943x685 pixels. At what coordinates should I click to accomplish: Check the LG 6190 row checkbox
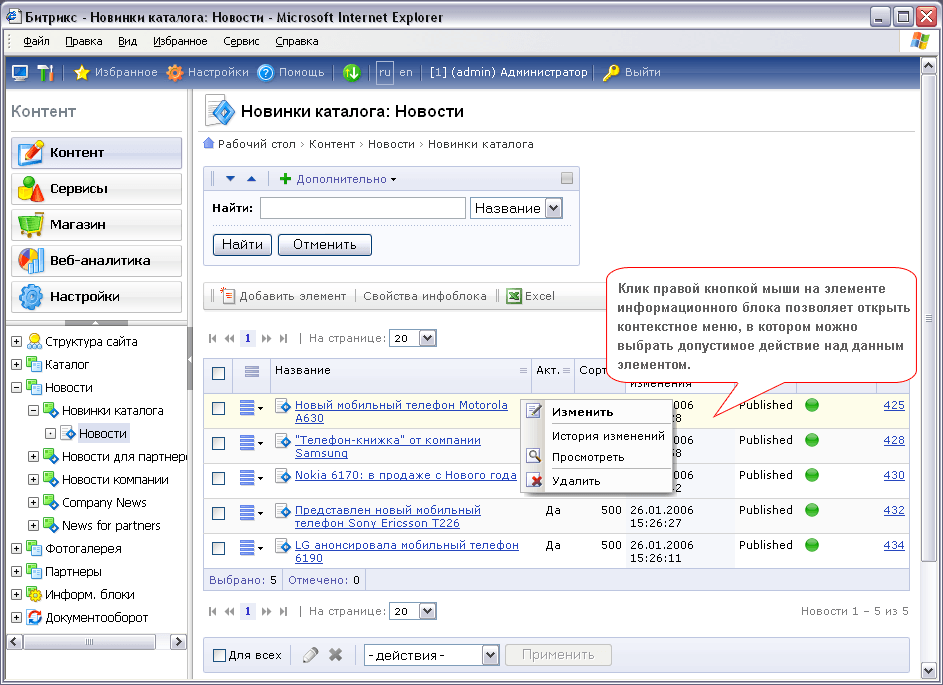pos(218,548)
